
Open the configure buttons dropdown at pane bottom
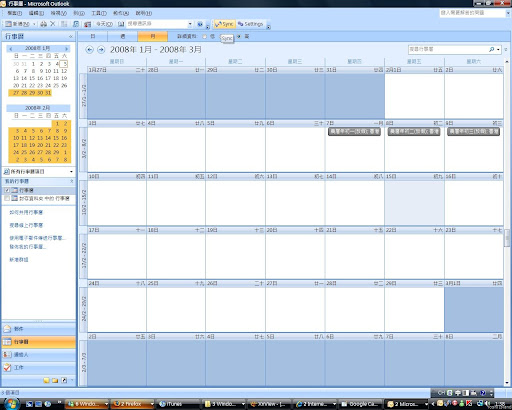point(71,380)
